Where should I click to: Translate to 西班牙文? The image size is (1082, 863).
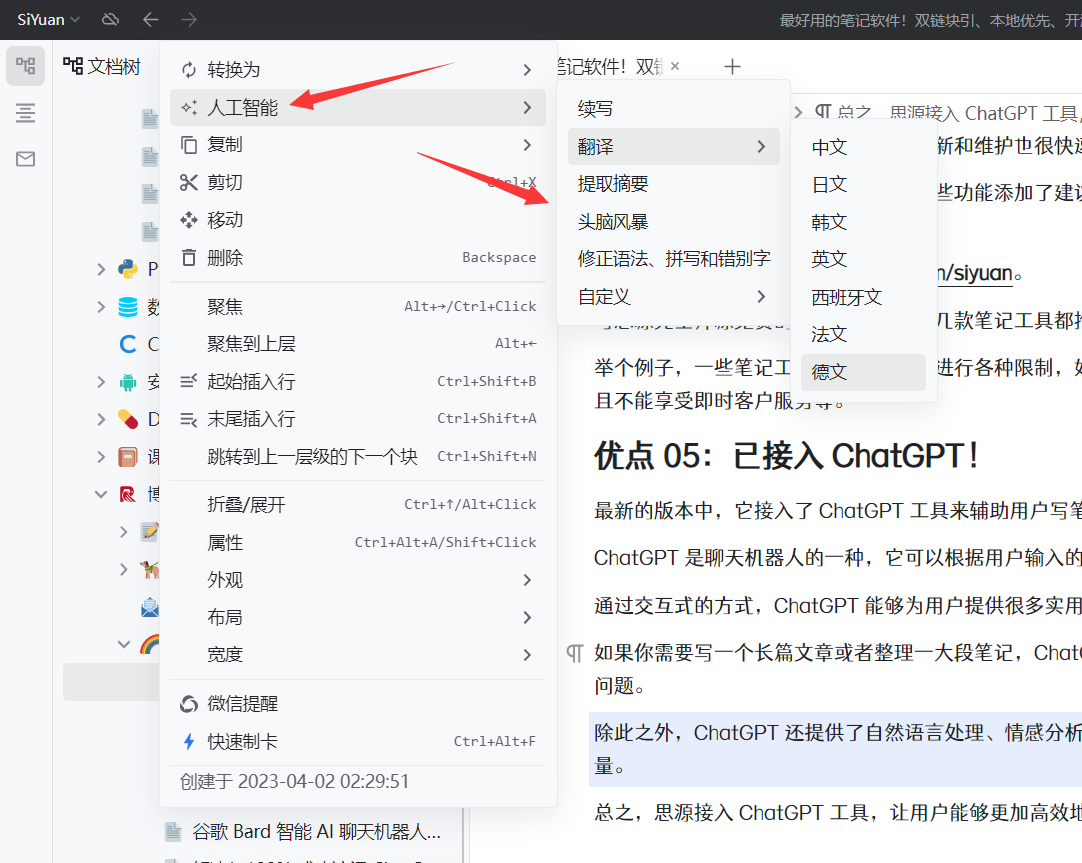[x=863, y=297]
